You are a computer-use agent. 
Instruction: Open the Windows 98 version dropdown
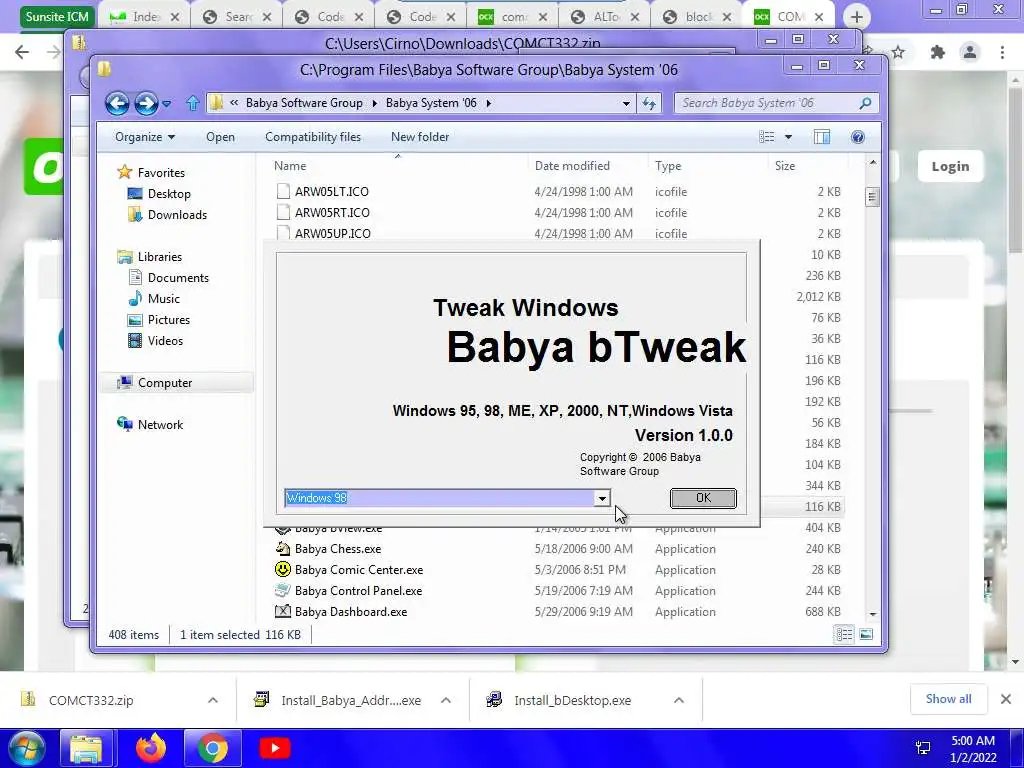pos(601,498)
